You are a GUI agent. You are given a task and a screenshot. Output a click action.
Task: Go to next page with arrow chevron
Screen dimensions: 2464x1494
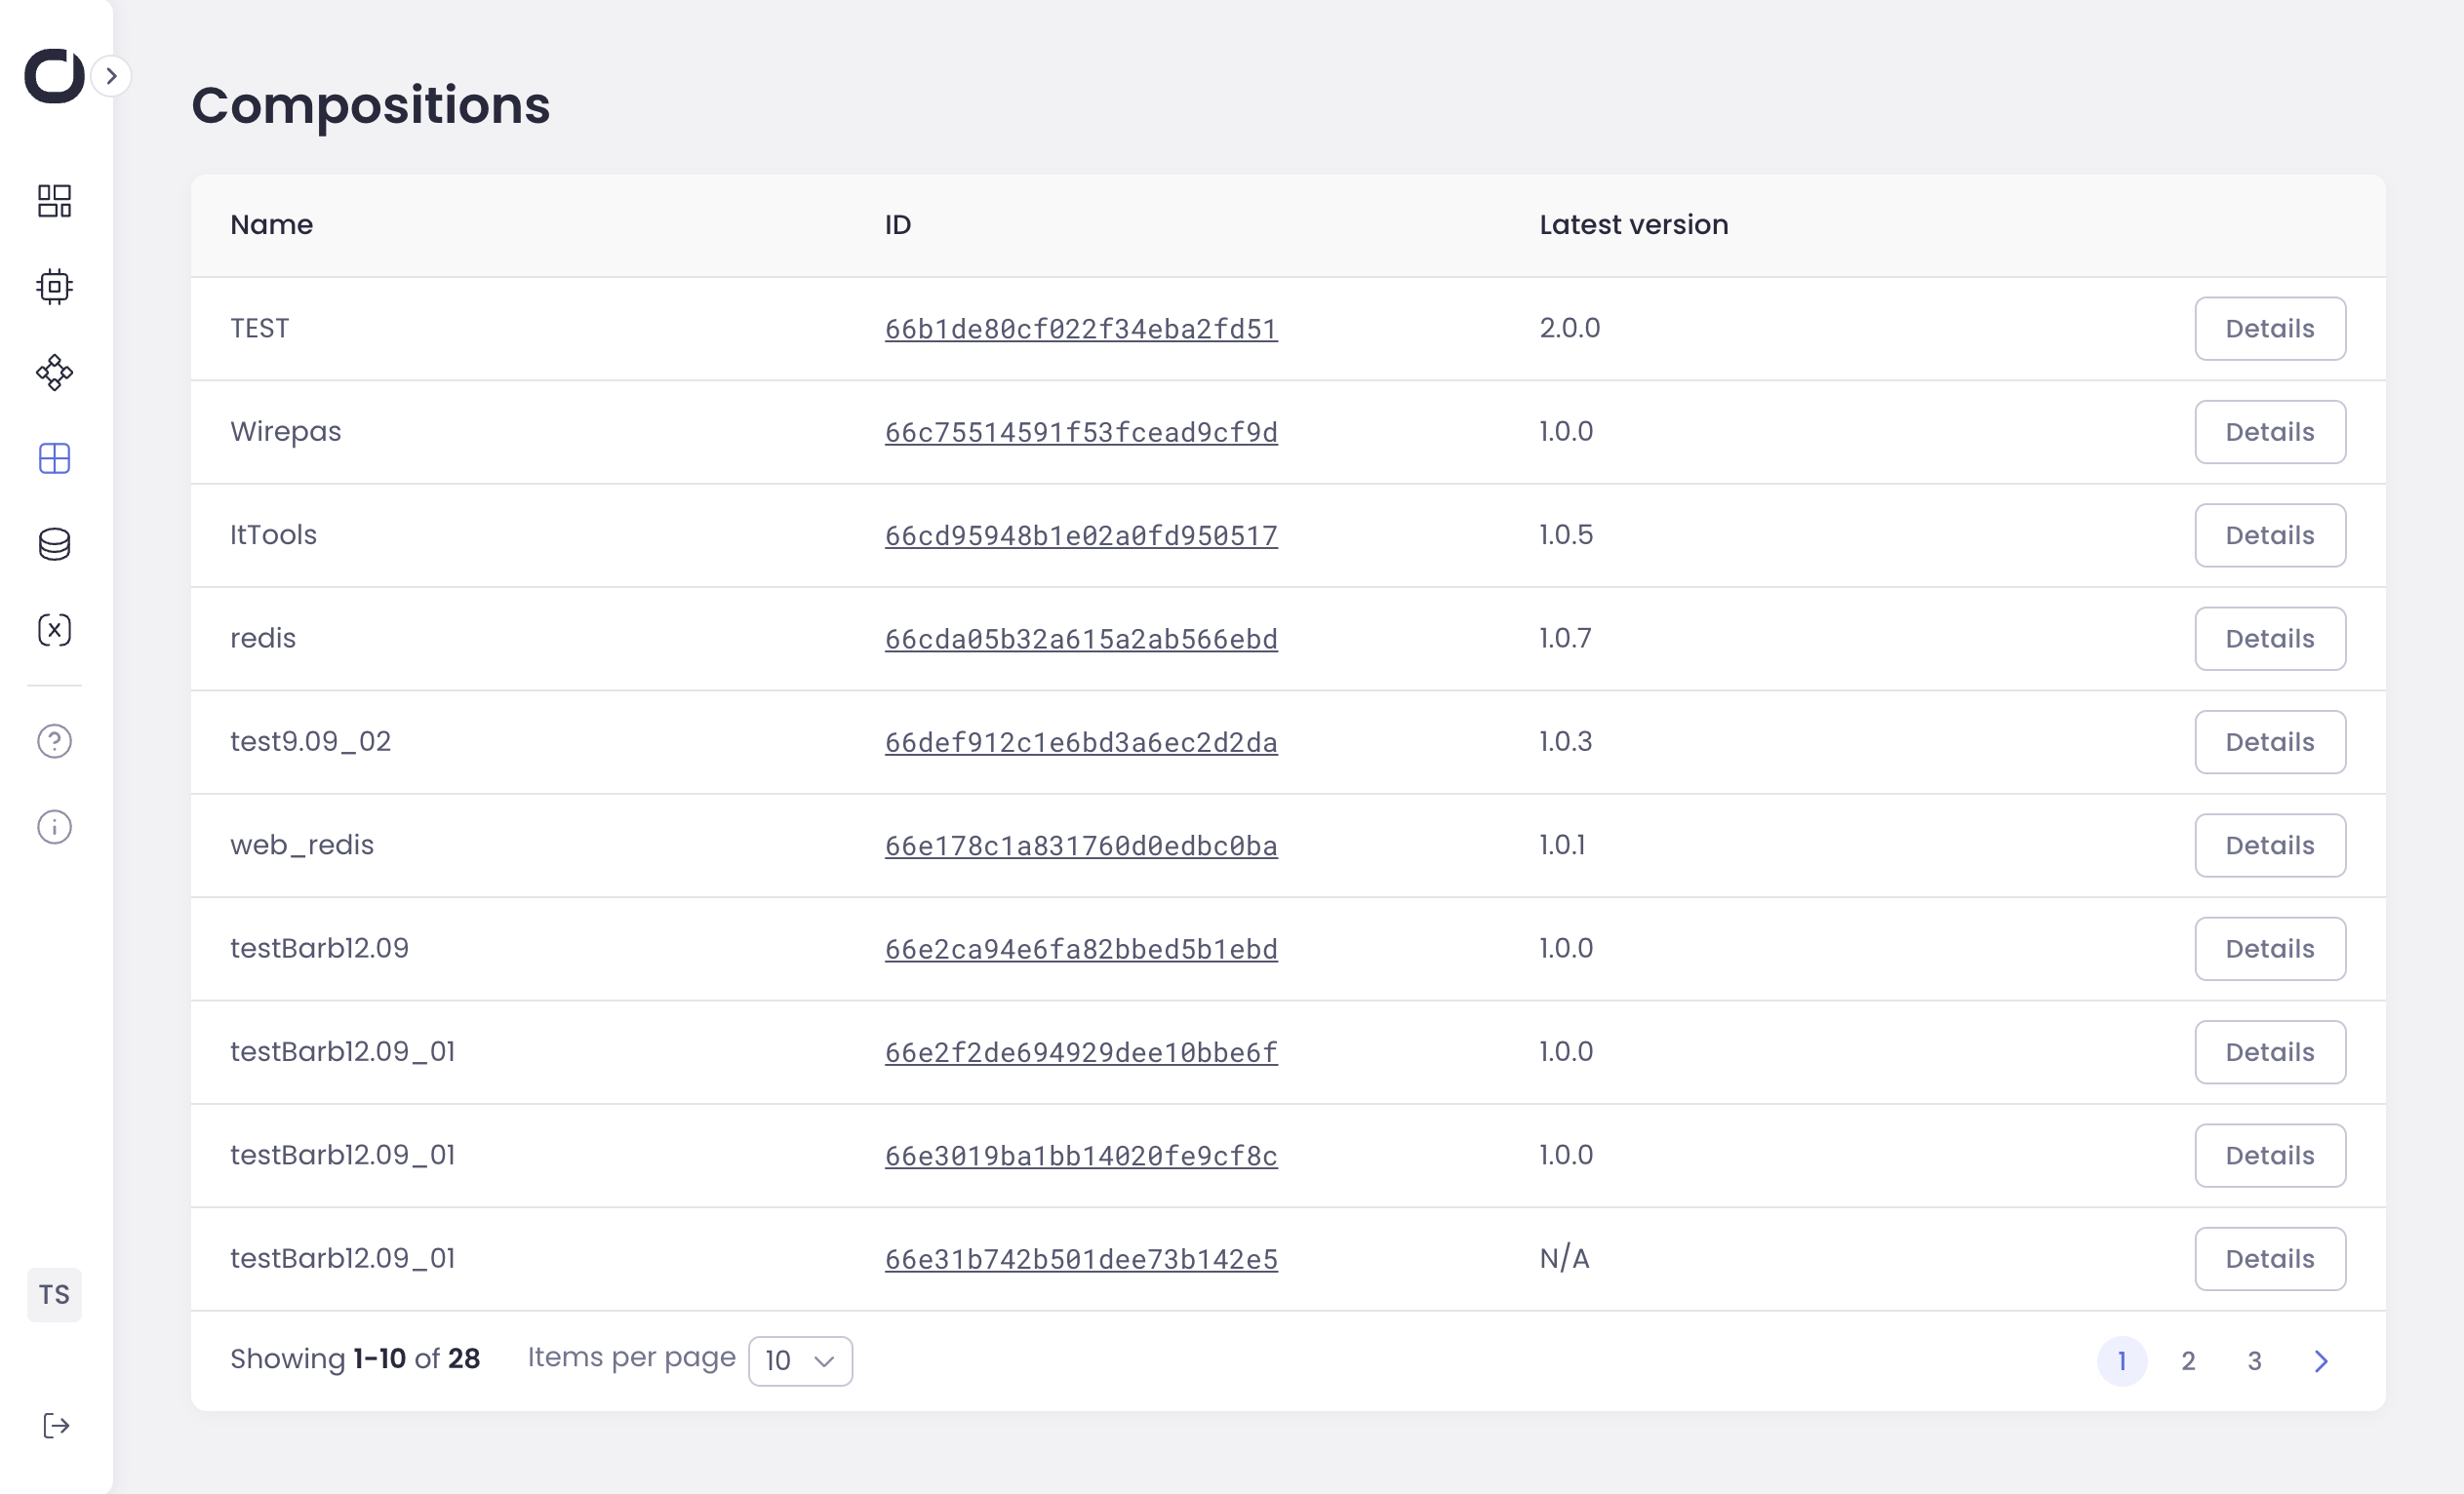pos(2321,1360)
